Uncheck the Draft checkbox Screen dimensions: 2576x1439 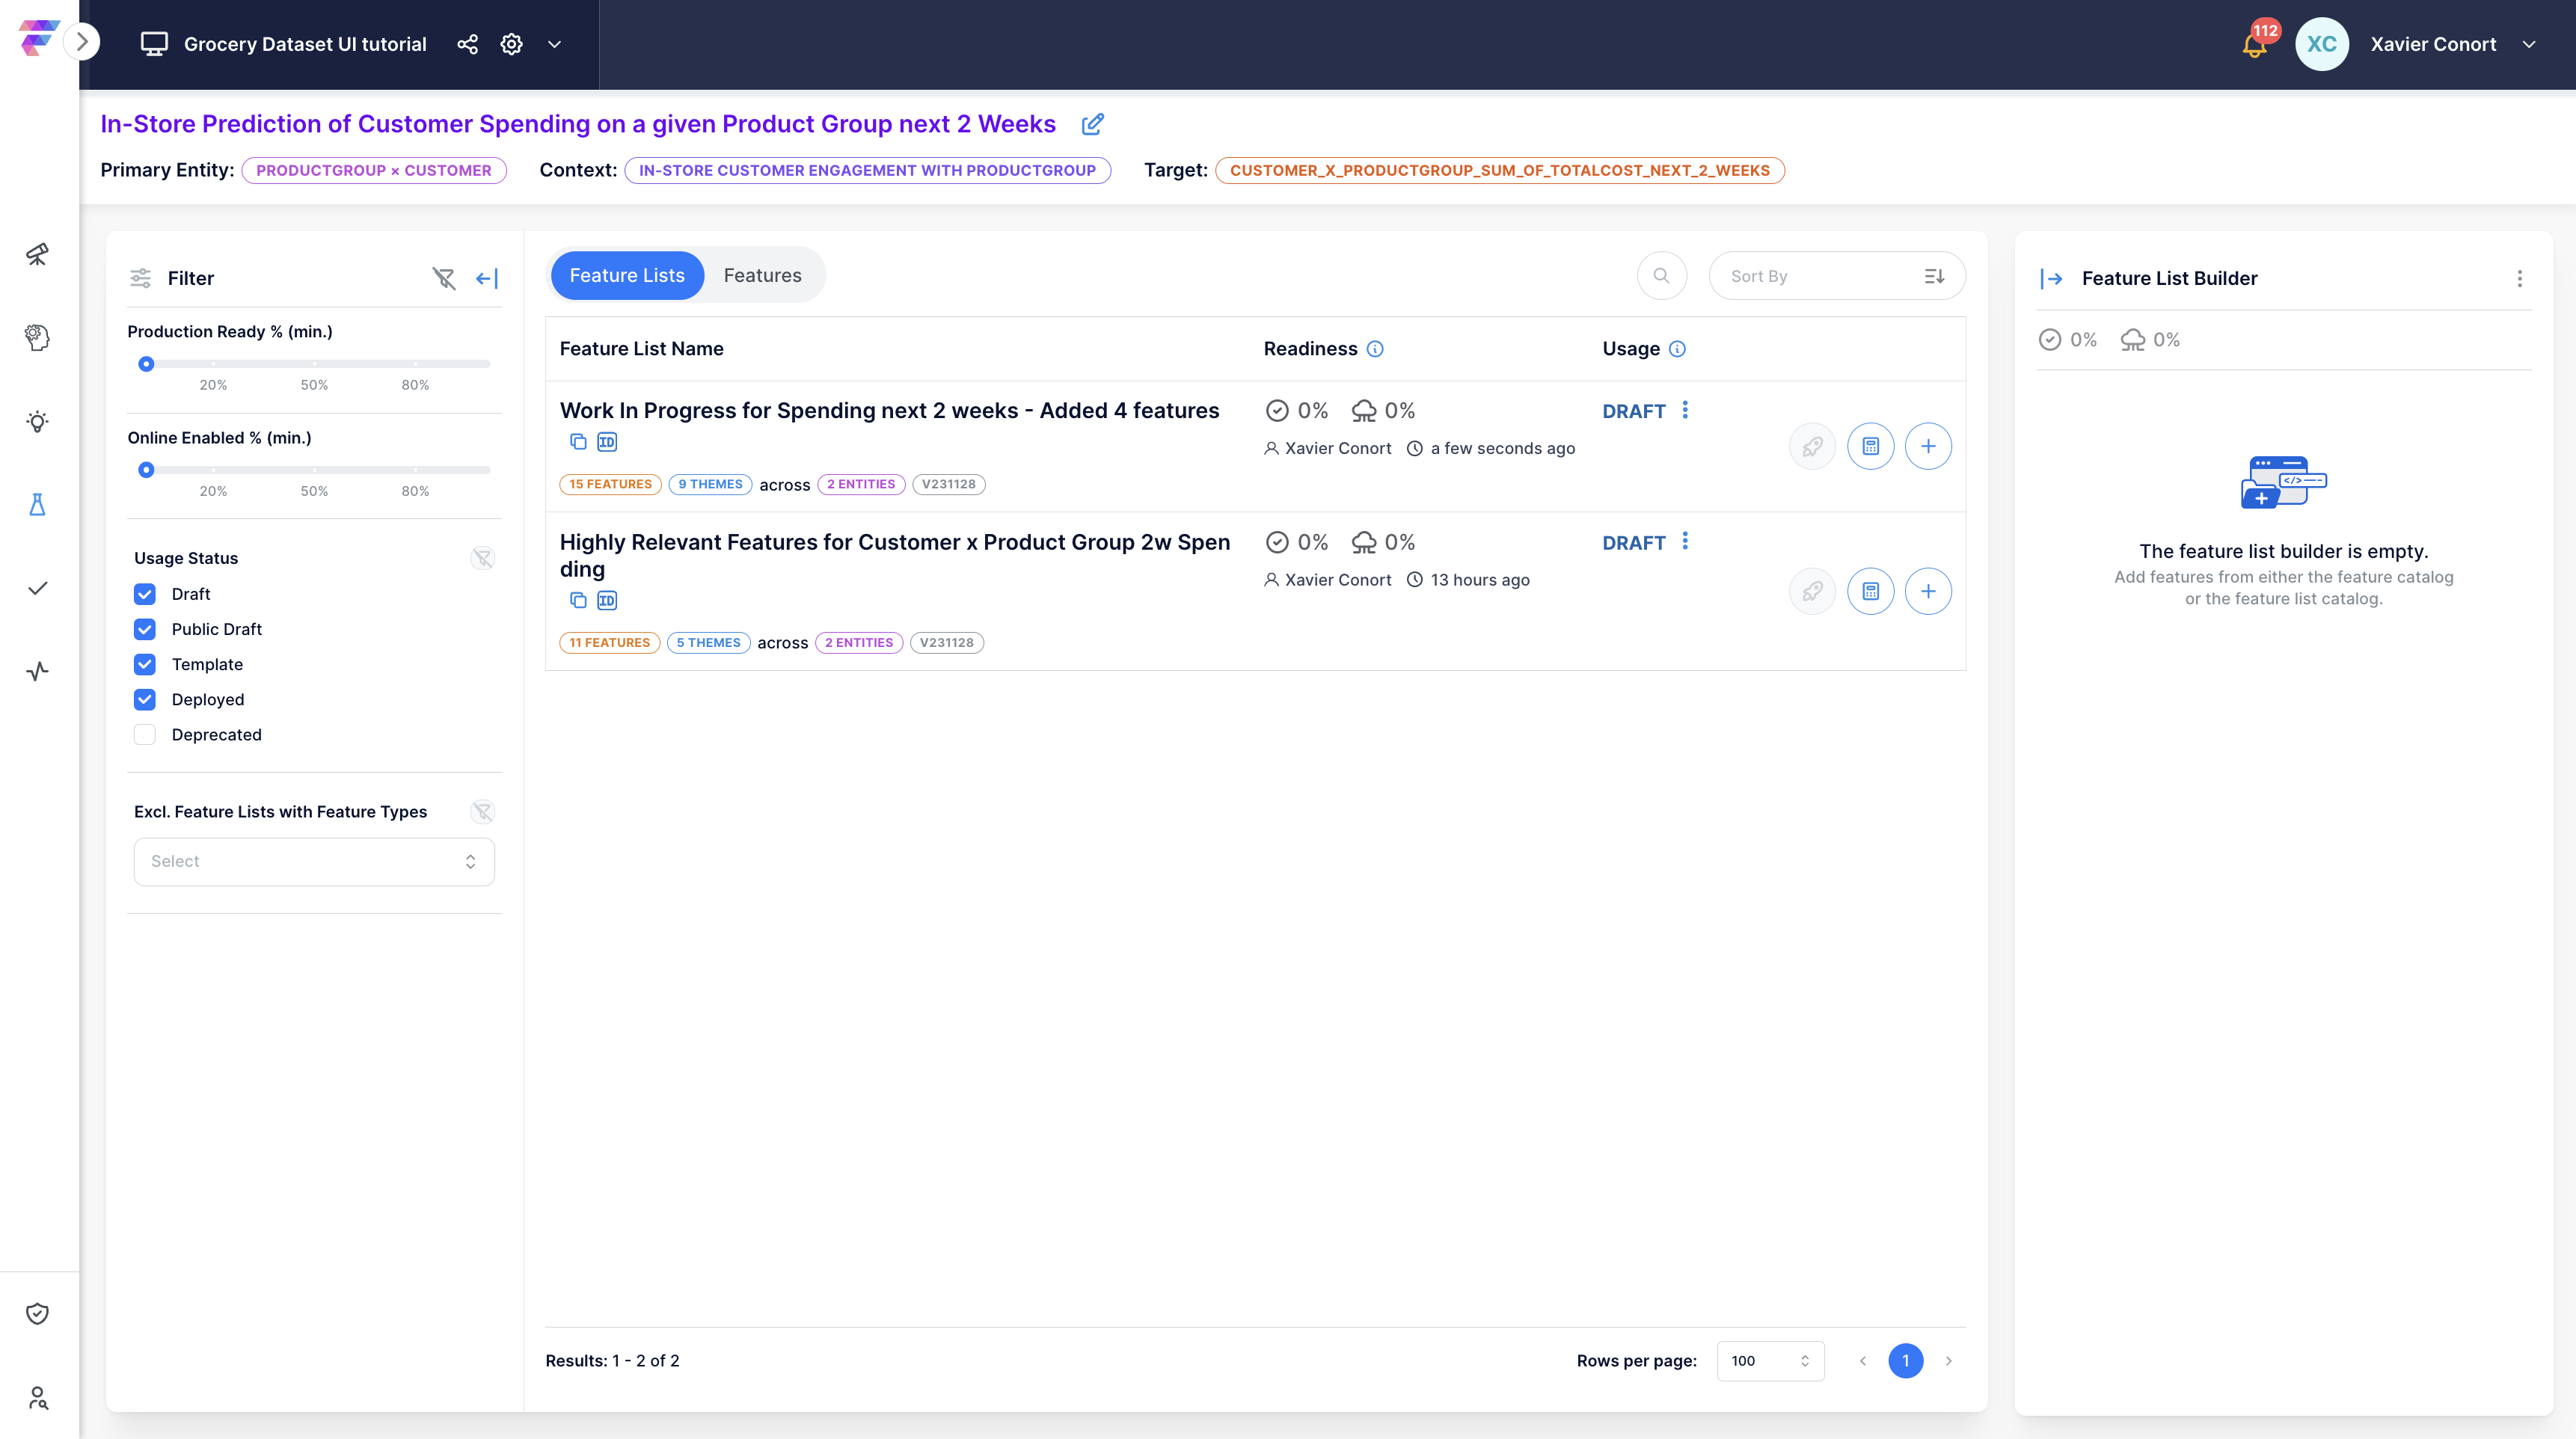(145, 594)
